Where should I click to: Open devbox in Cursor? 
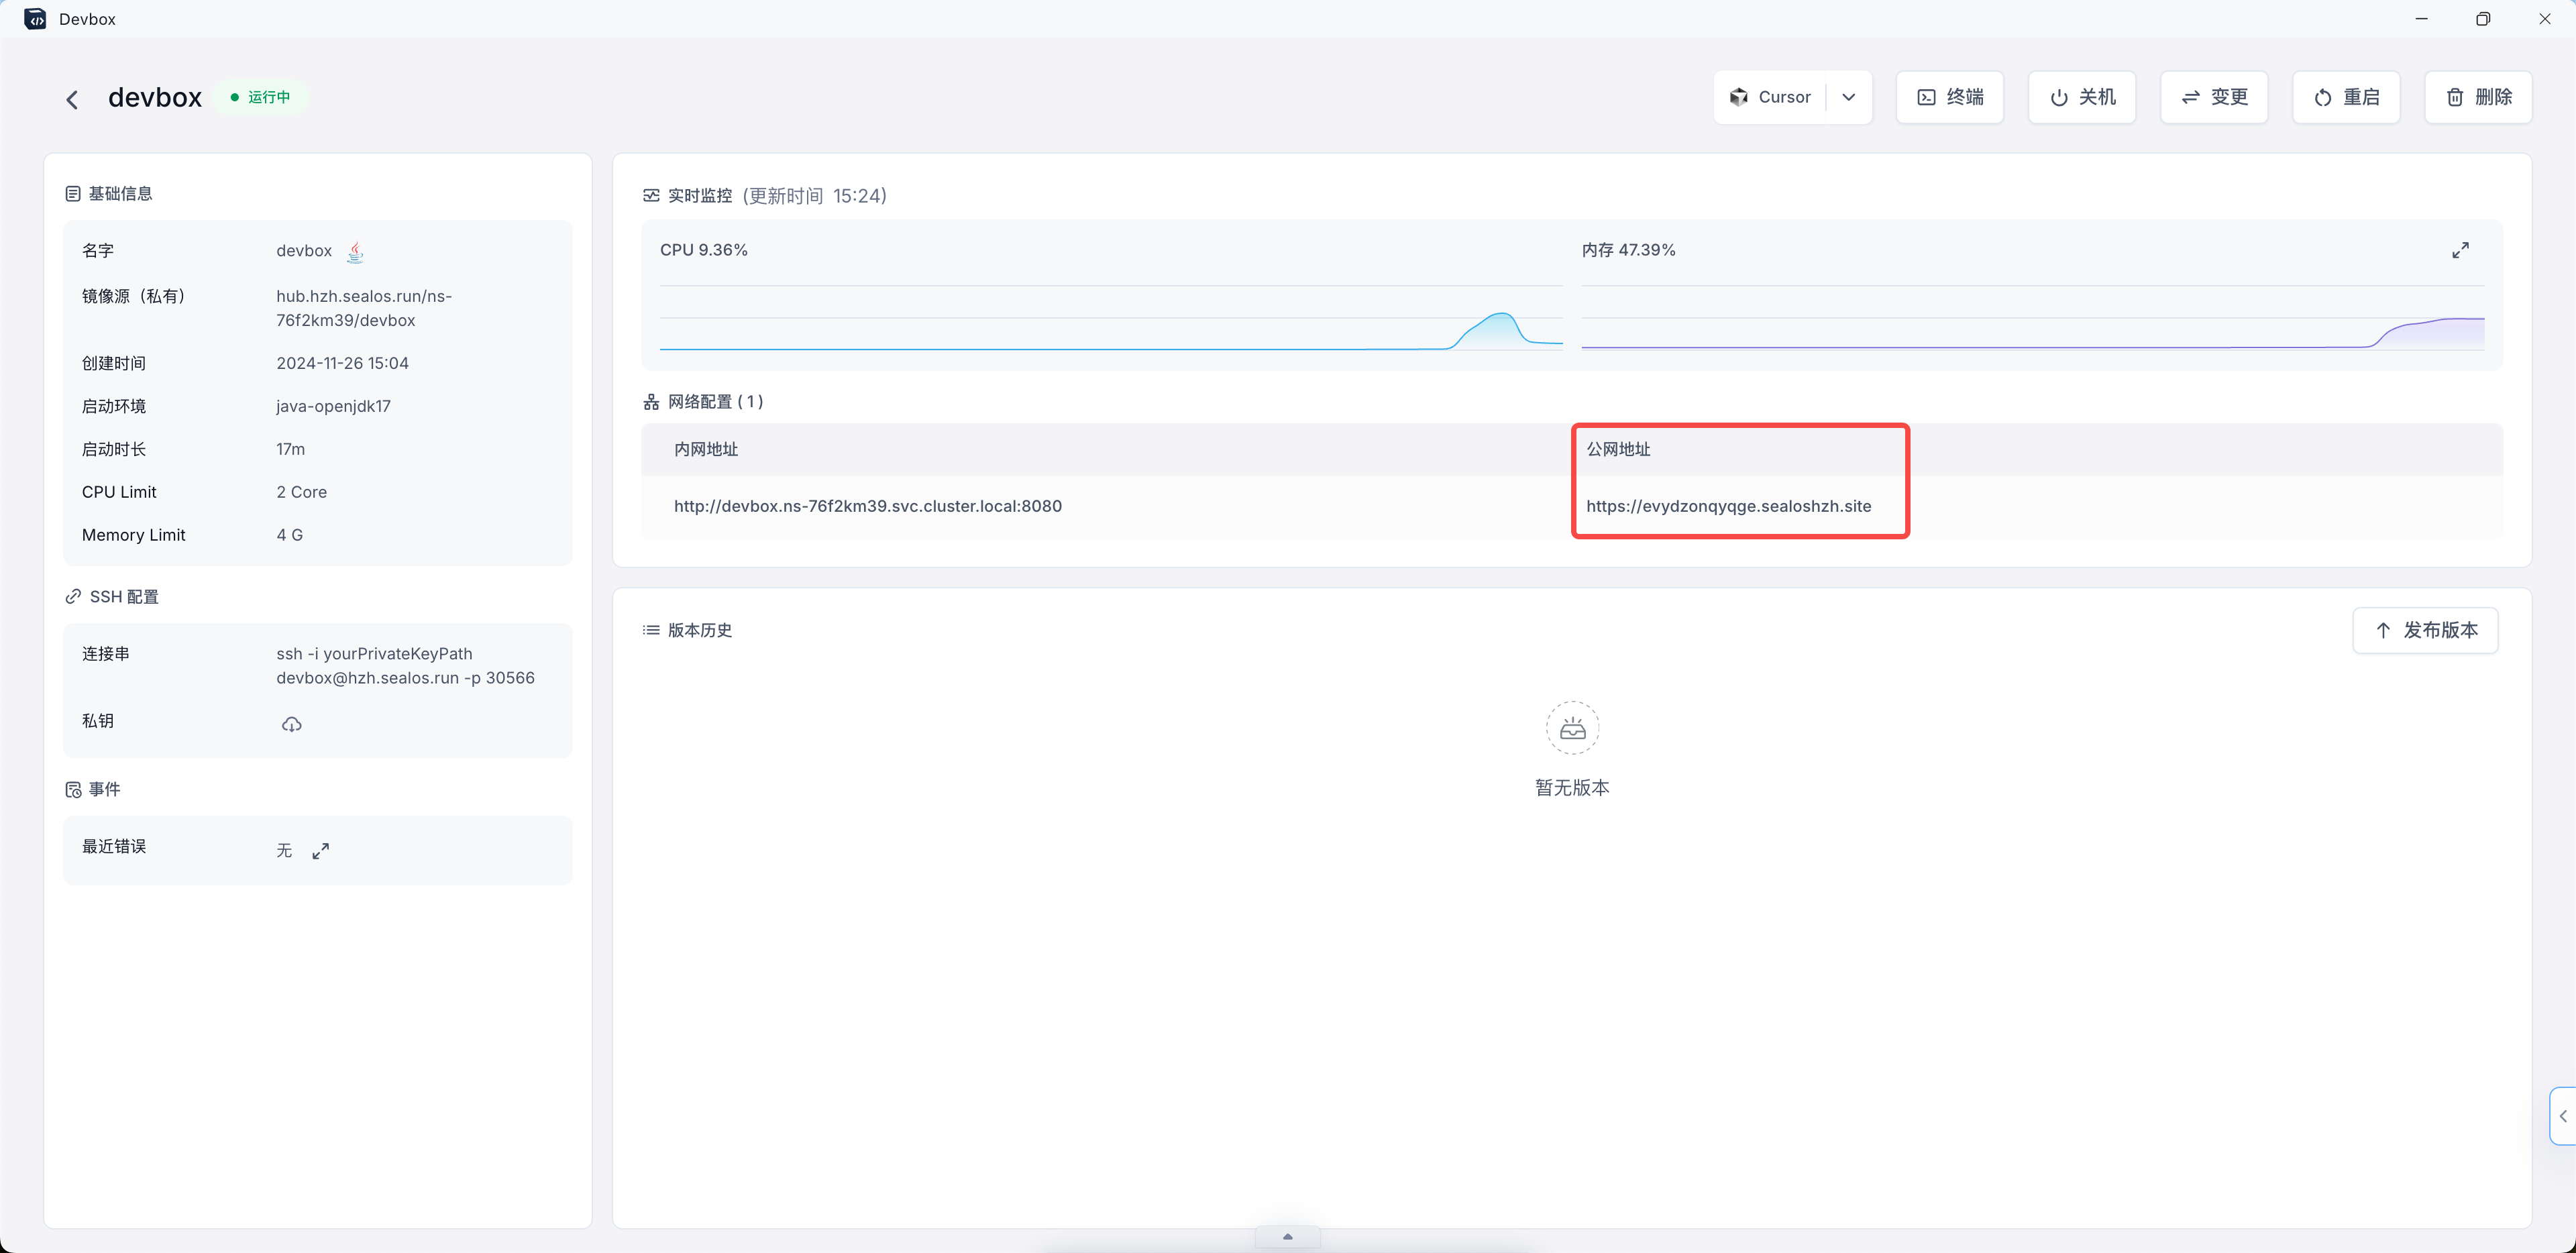pyautogui.click(x=1770, y=97)
